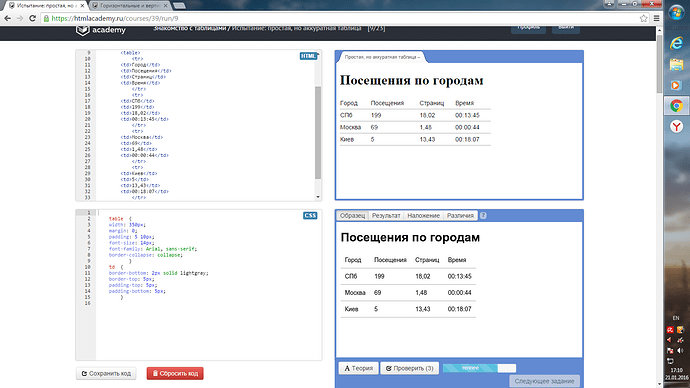Switch to the Результат tab

coord(386,216)
